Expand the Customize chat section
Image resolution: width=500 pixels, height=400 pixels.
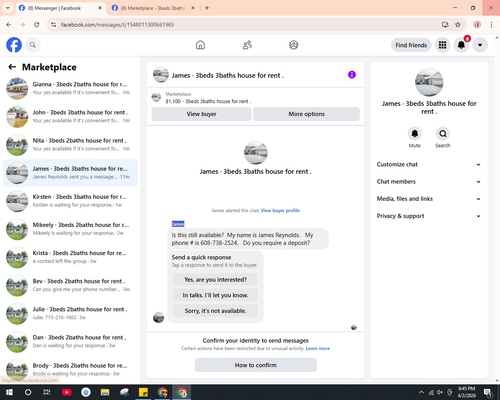[x=429, y=164]
